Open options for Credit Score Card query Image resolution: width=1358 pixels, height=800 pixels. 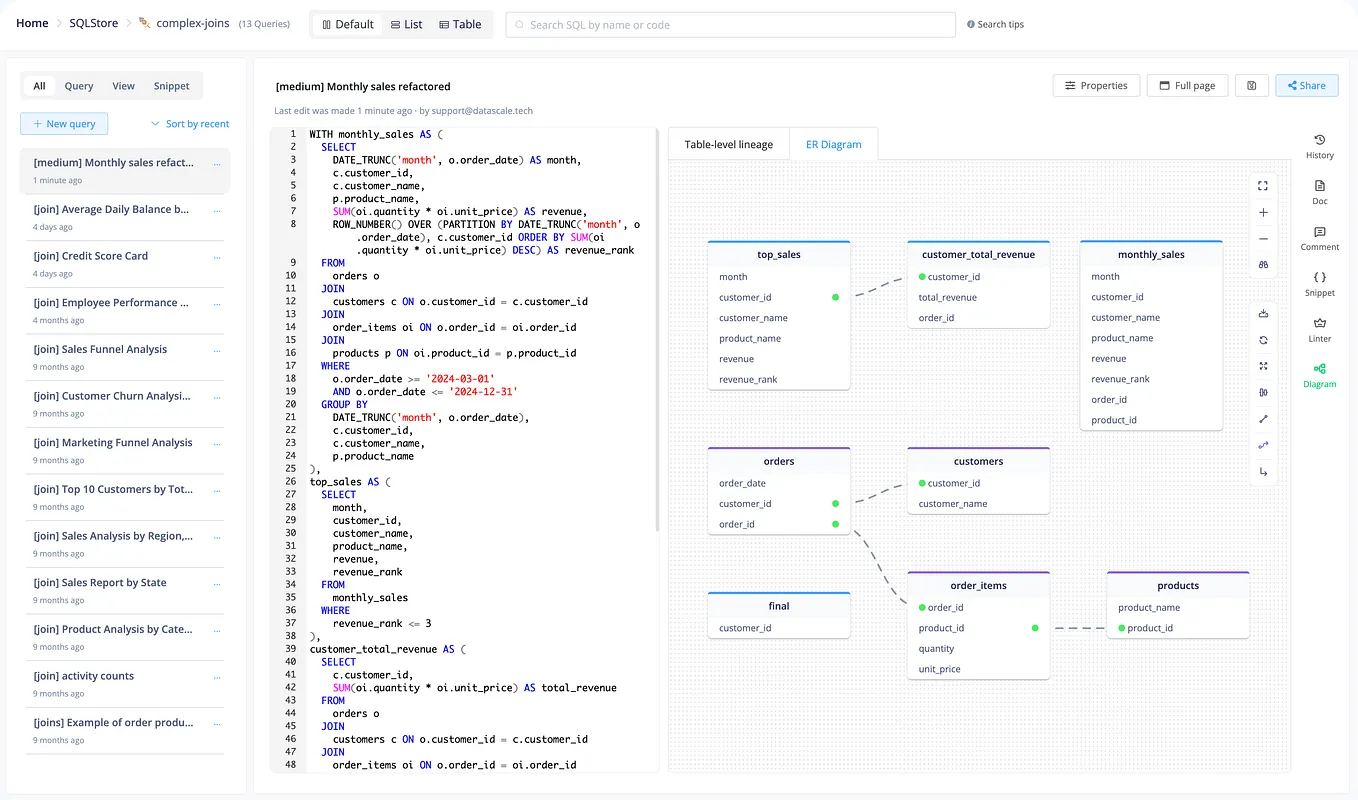coord(217,256)
